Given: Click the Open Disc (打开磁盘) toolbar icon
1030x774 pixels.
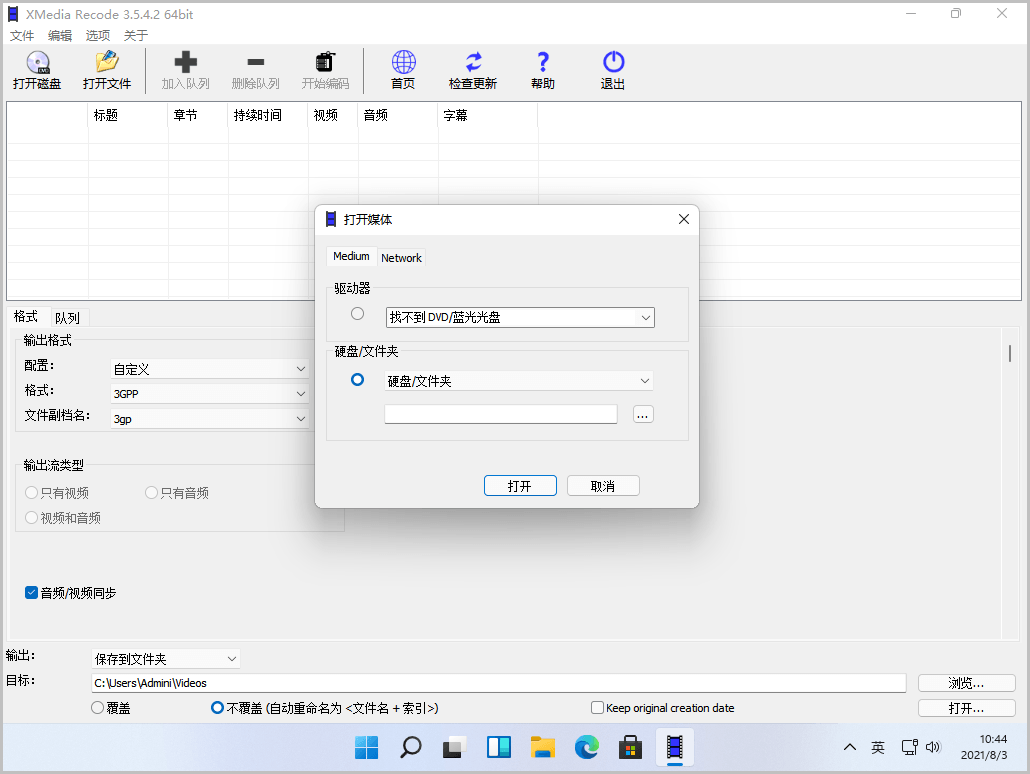Looking at the screenshot, I should pos(37,62).
